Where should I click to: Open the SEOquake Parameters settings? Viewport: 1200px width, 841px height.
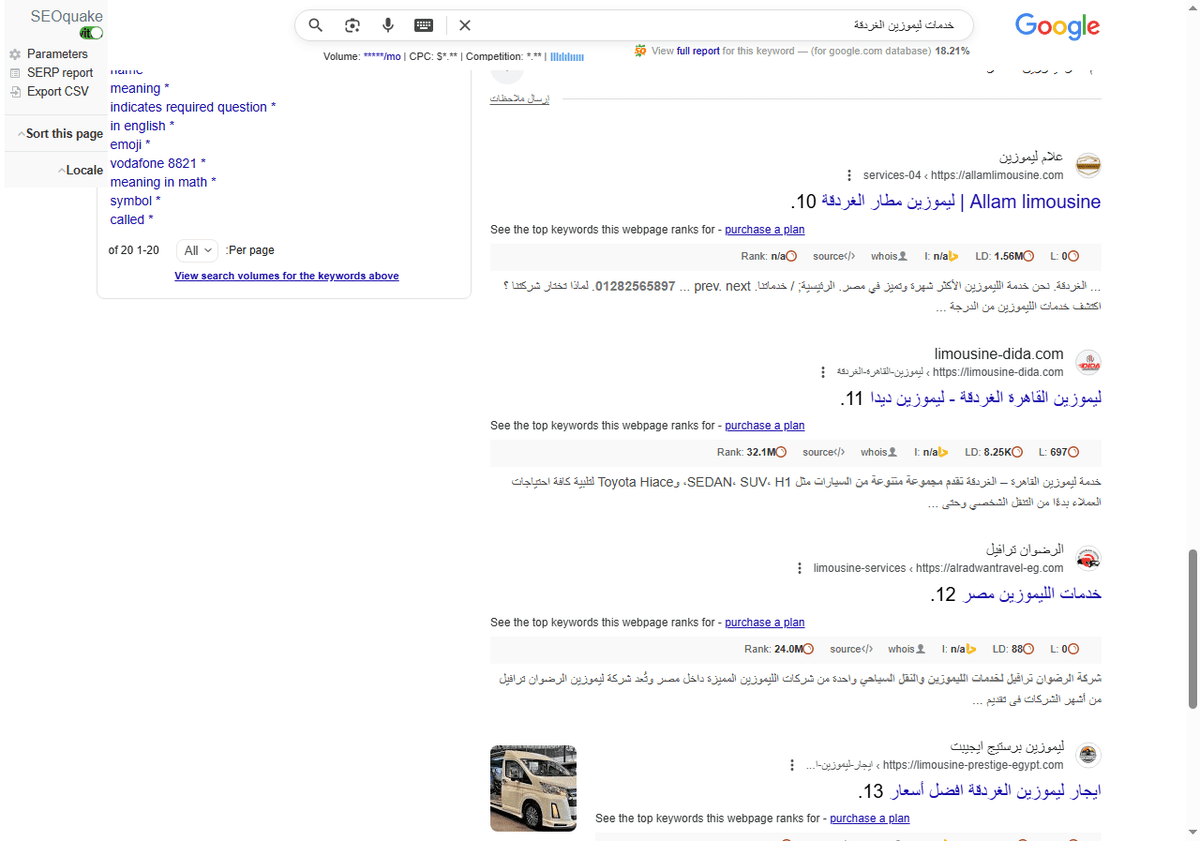click(55, 53)
